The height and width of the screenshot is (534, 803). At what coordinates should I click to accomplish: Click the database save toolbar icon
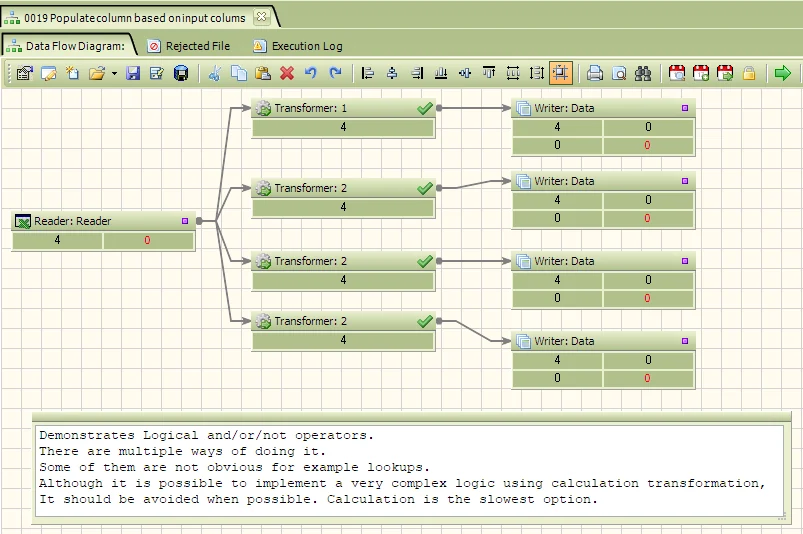click(181, 74)
